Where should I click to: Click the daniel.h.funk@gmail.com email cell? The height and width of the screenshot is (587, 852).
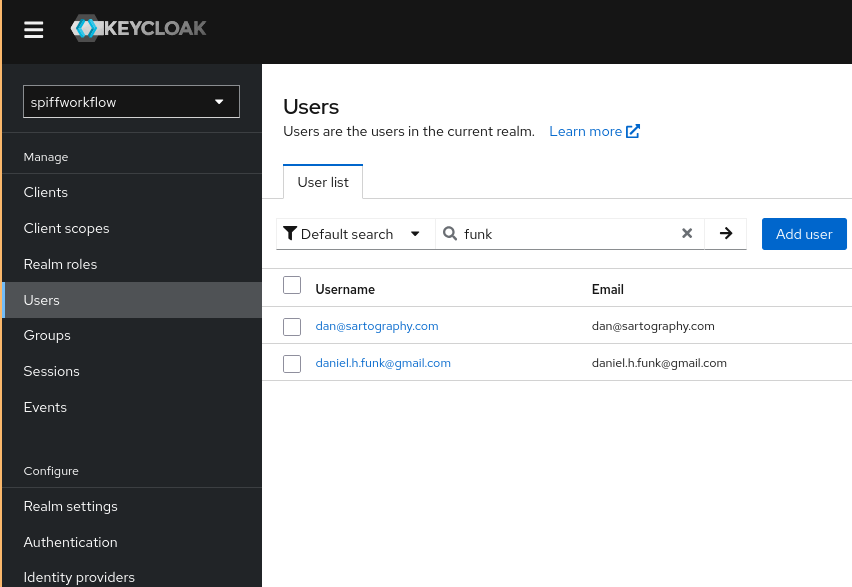click(x=659, y=363)
